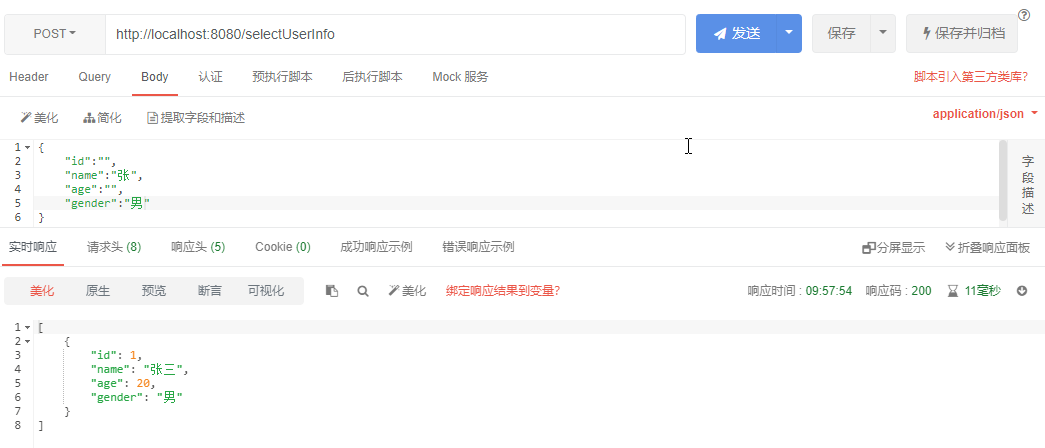Click 绑定响应结果到变量? link
1045x448 pixels.
[503, 291]
